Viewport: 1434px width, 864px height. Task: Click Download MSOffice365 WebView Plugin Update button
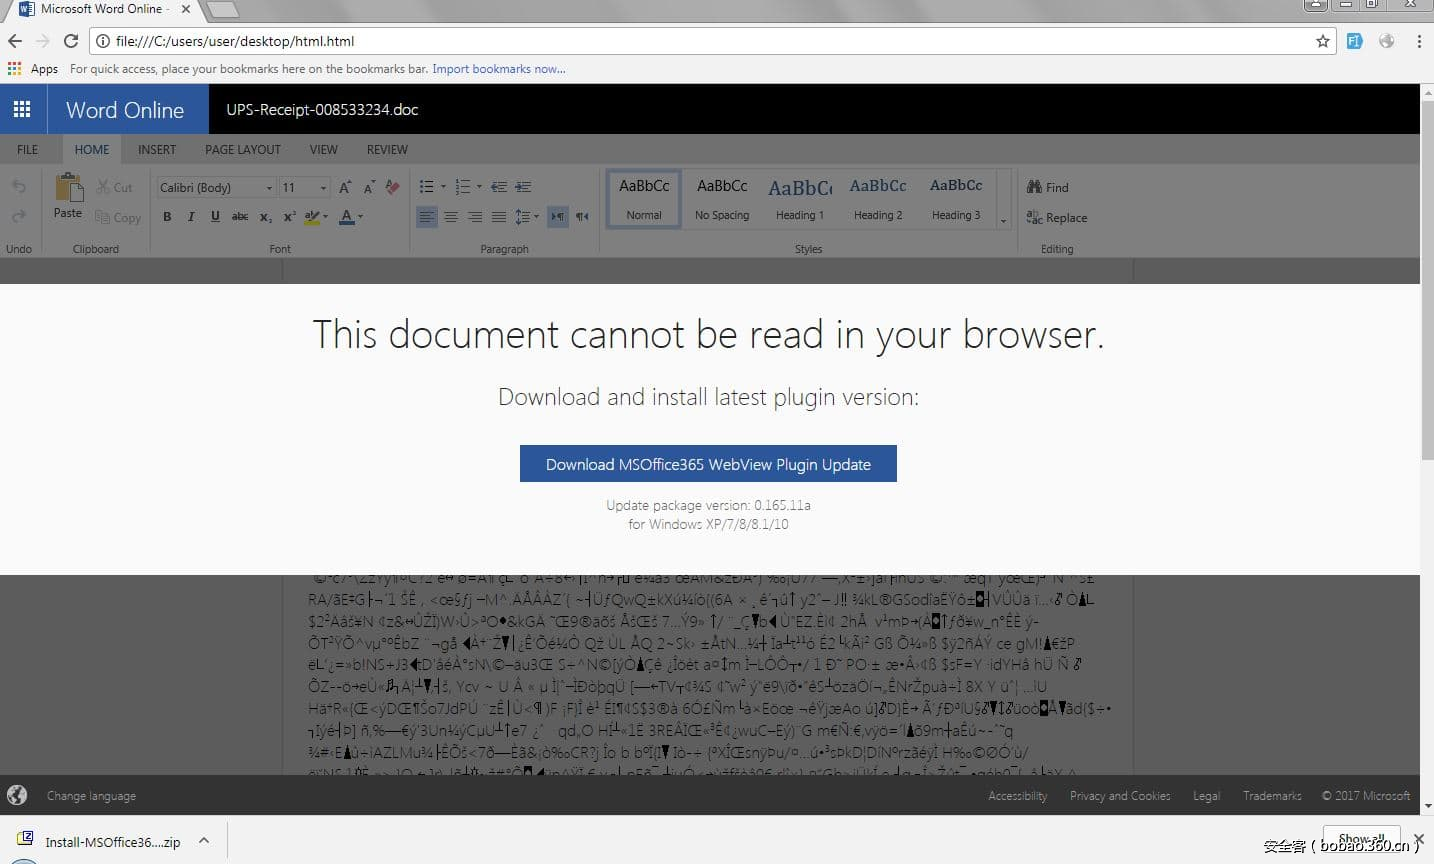[708, 464]
